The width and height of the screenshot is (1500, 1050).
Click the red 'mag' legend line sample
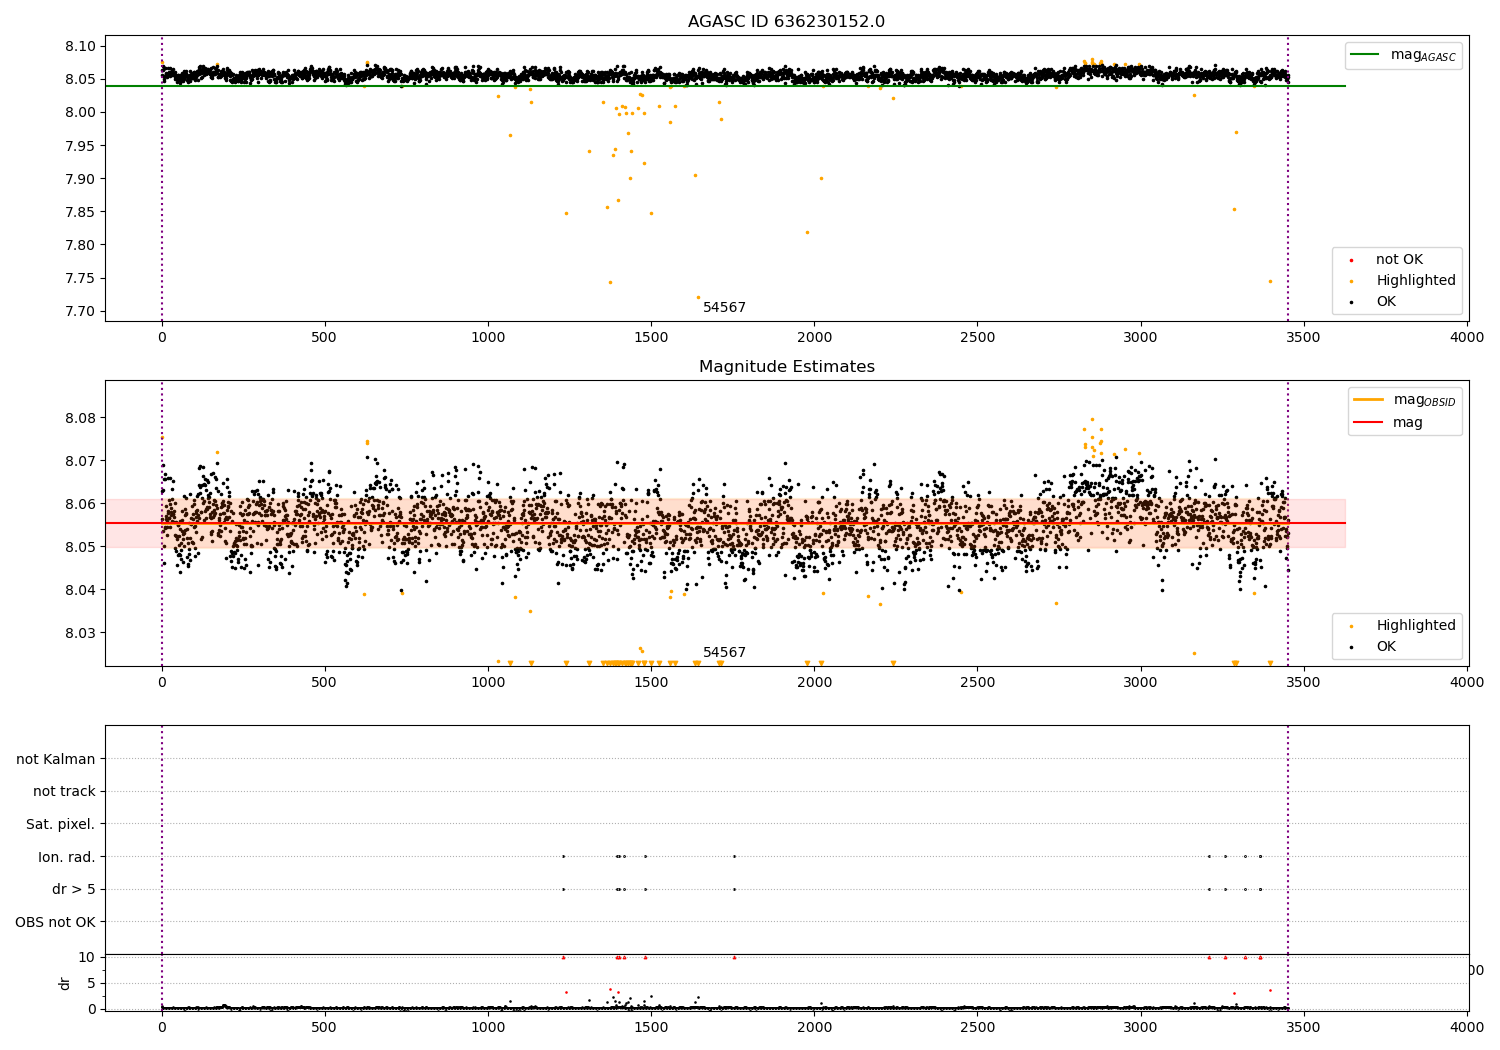pyautogui.click(x=1368, y=422)
